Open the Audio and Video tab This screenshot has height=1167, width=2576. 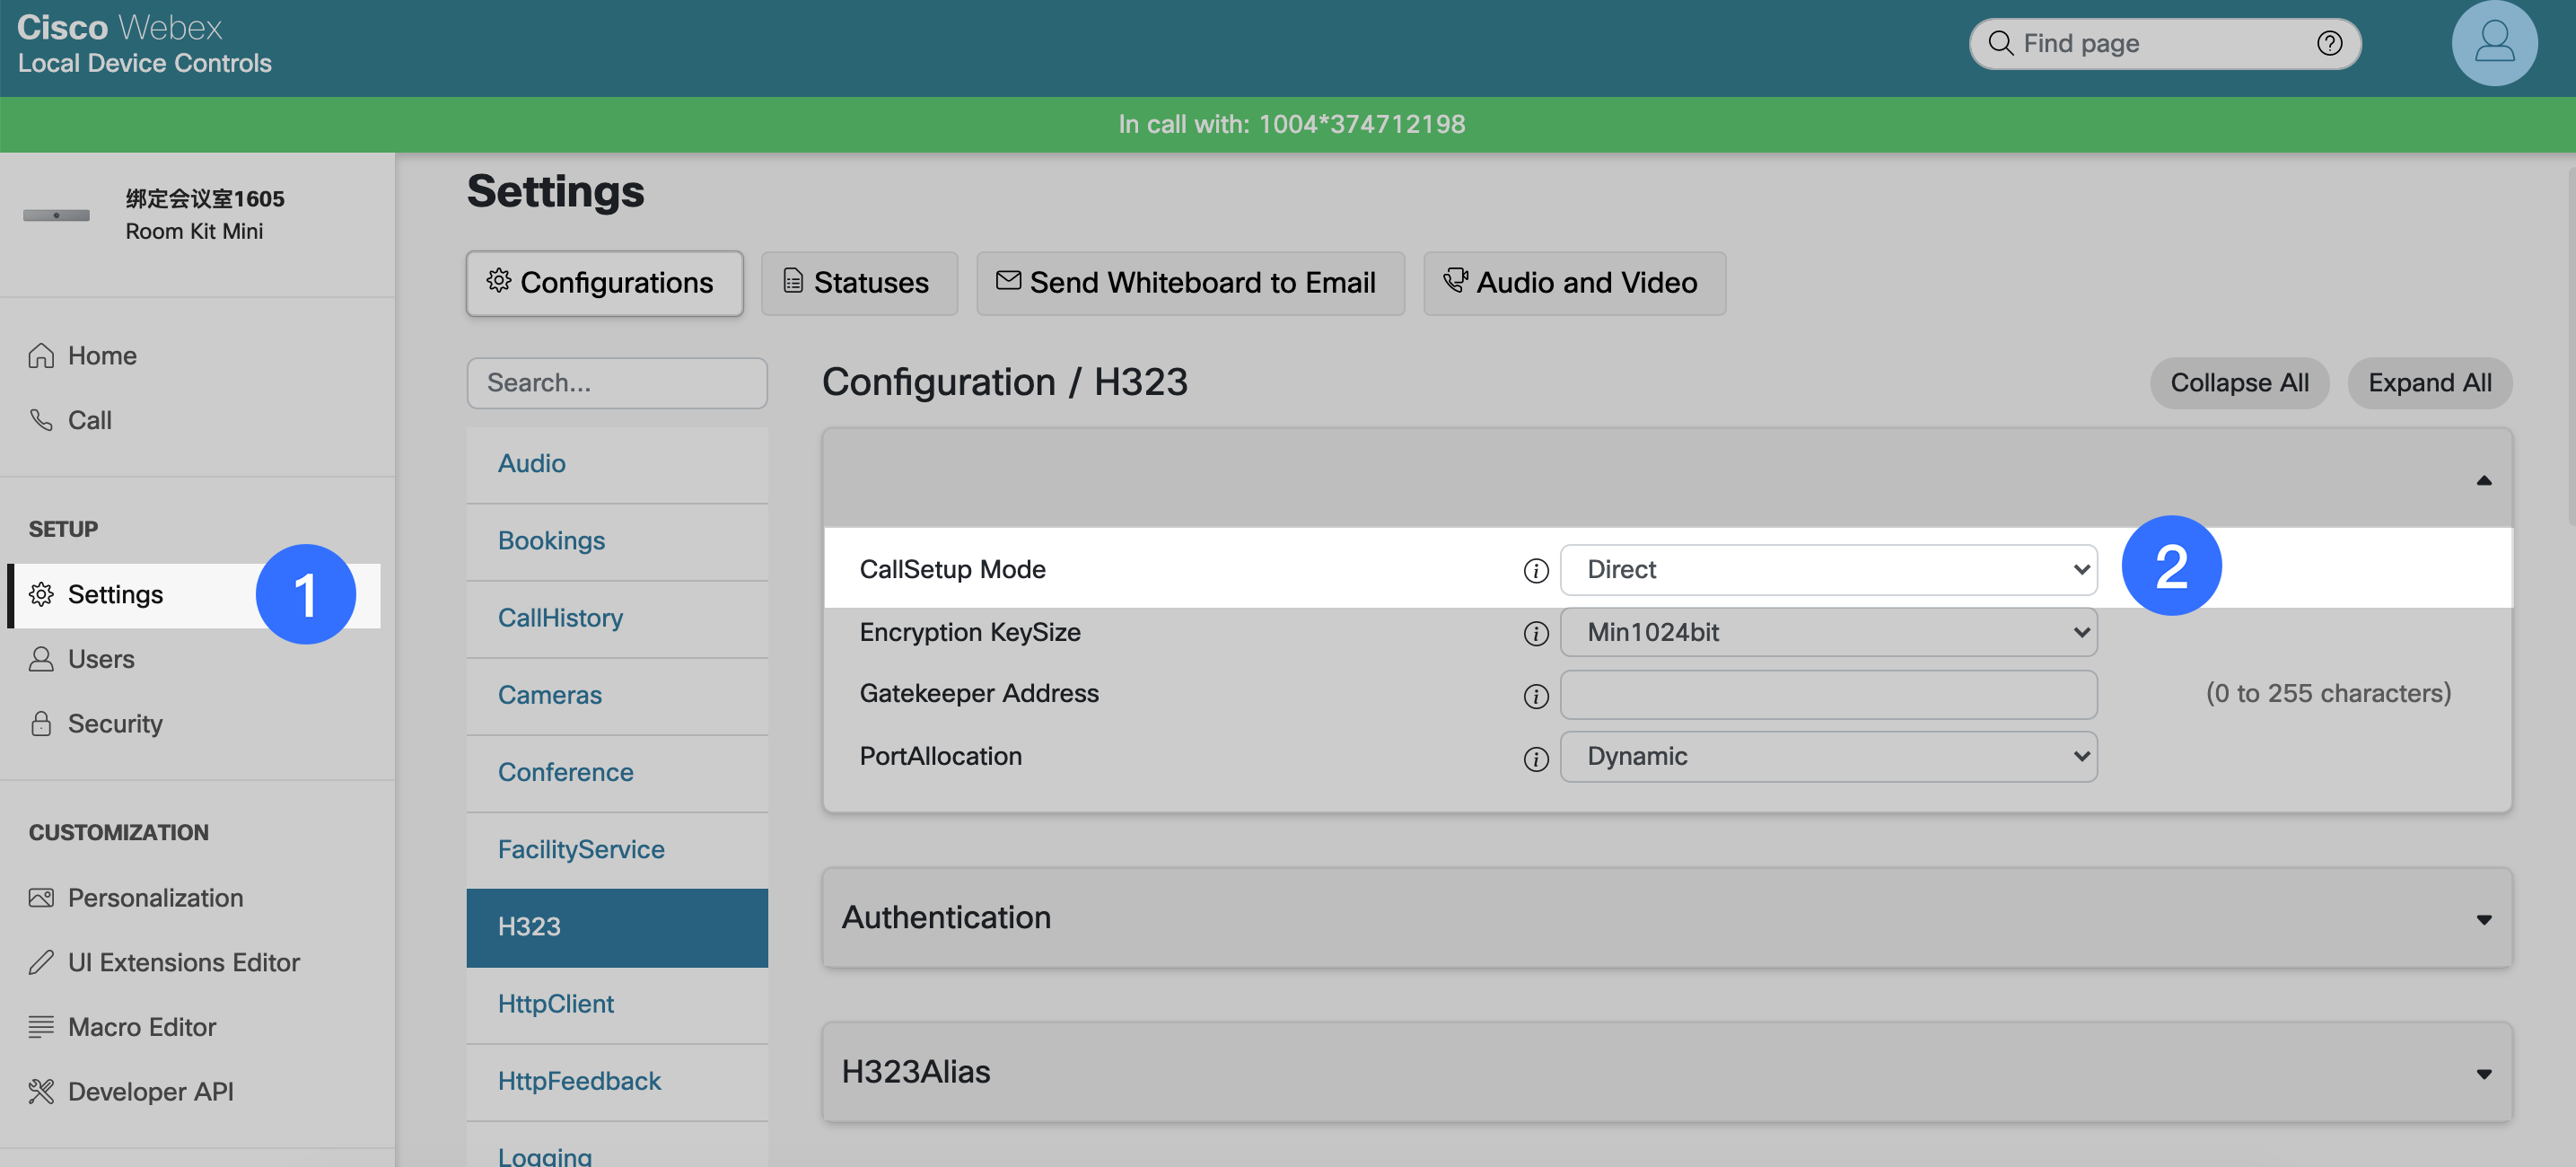[1574, 283]
